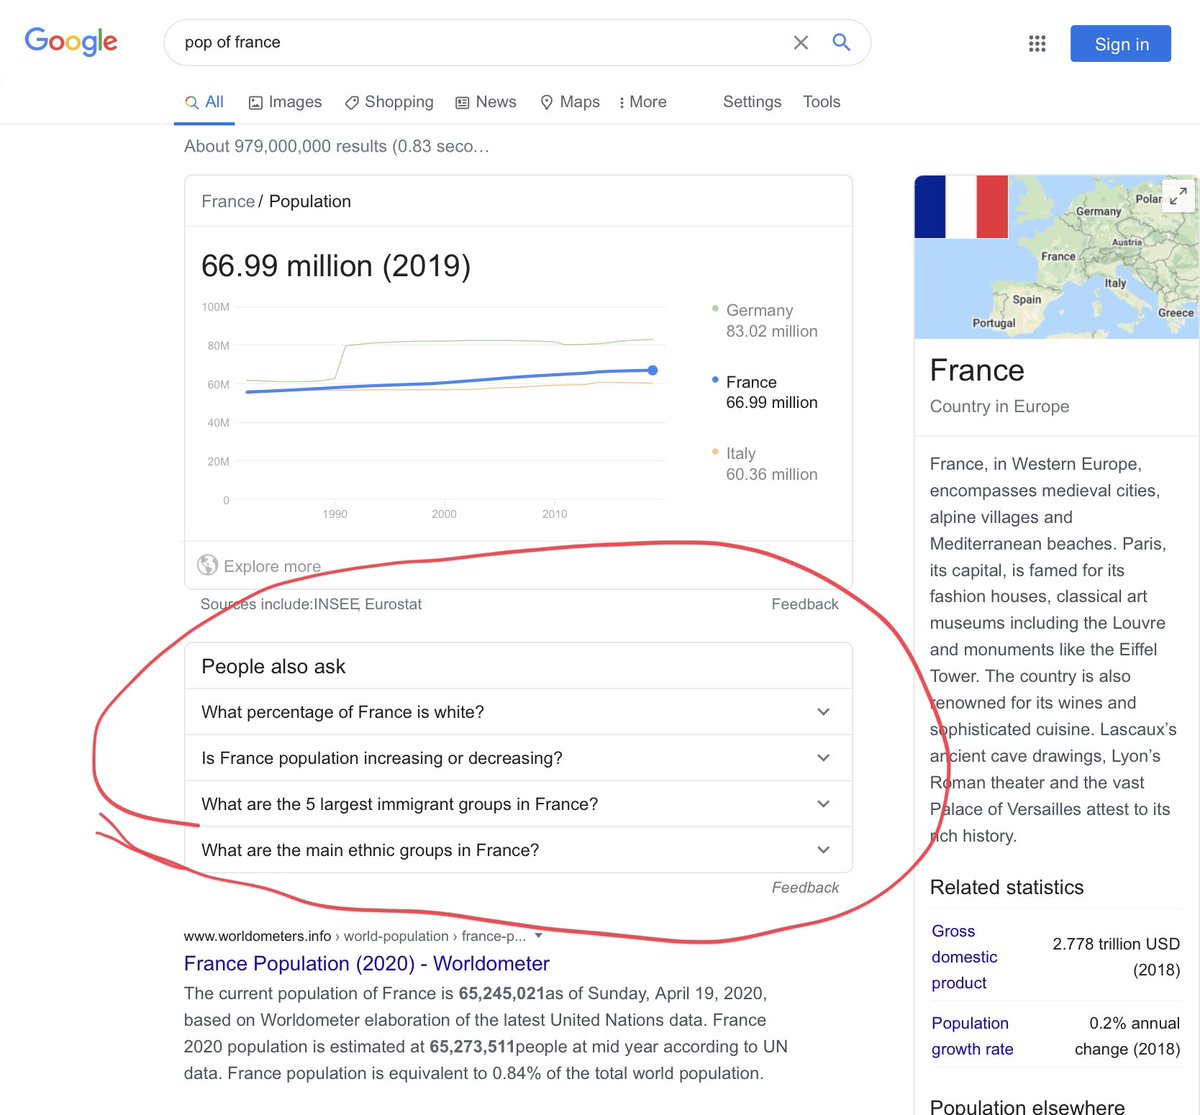The height and width of the screenshot is (1115, 1200).
Task: Click the French flag image
Action: click(961, 206)
